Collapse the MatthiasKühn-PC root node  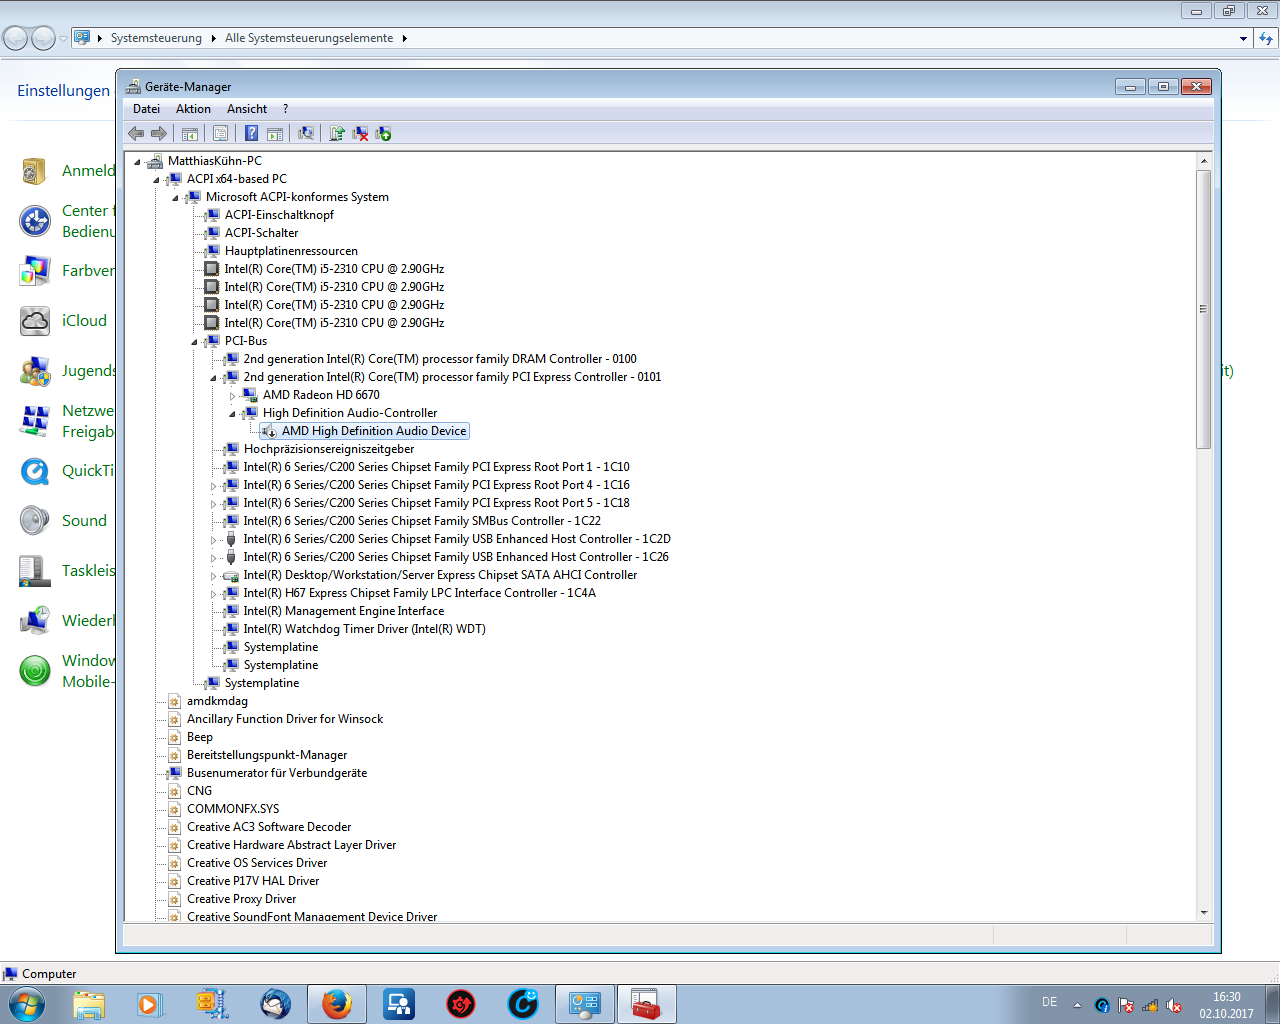[x=138, y=161]
